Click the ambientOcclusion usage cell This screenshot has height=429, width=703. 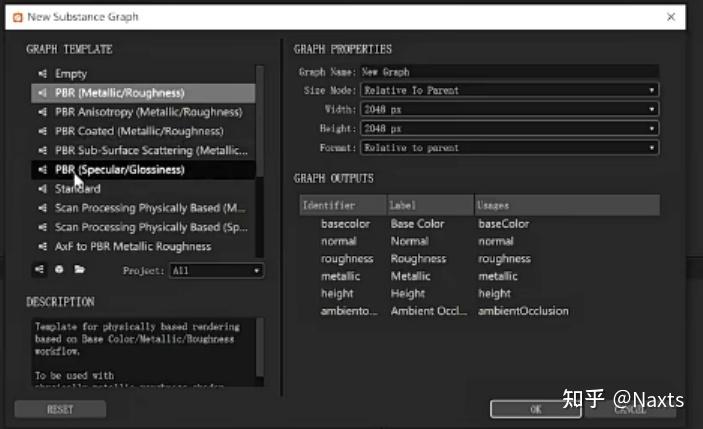pyautogui.click(x=523, y=311)
